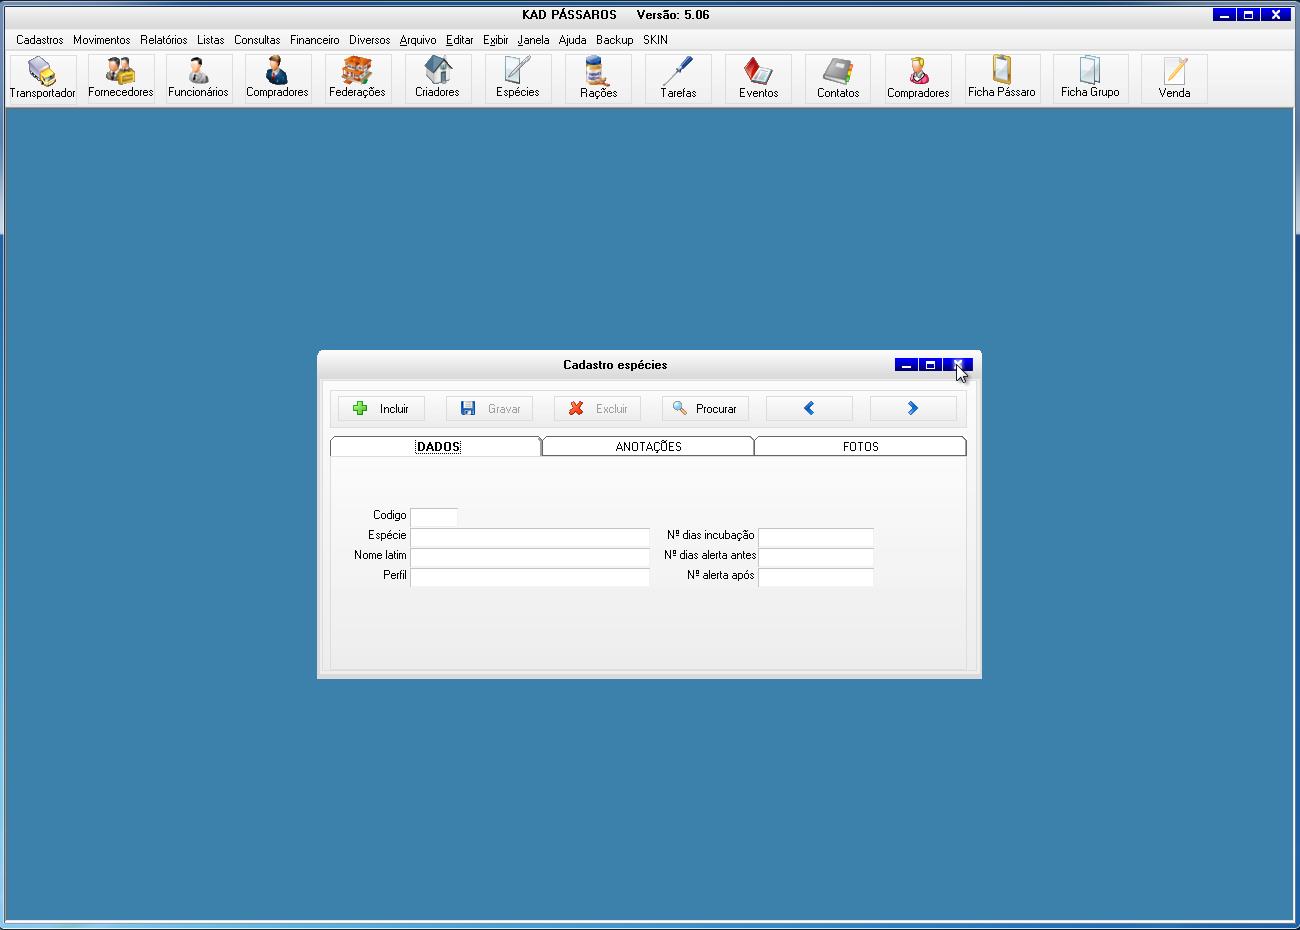Go to next record with right arrow
Viewport: 1300px width, 930px height.
(913, 408)
